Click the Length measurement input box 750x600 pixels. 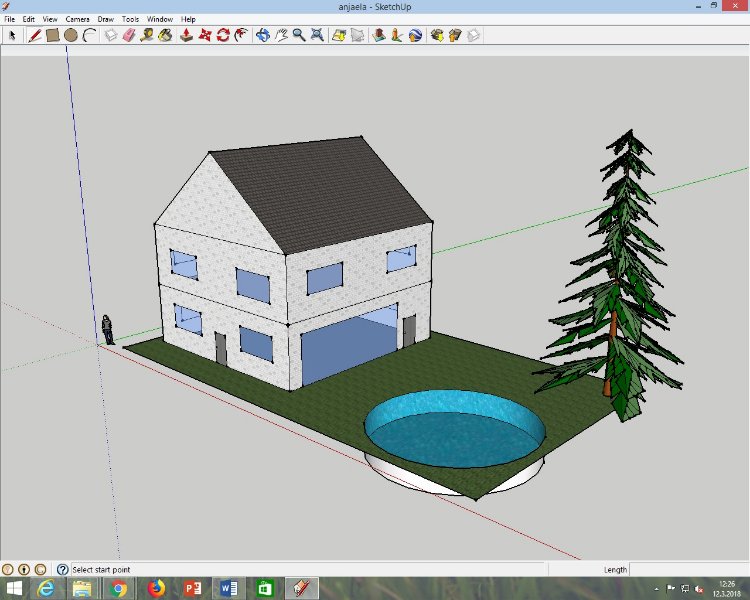pos(690,569)
